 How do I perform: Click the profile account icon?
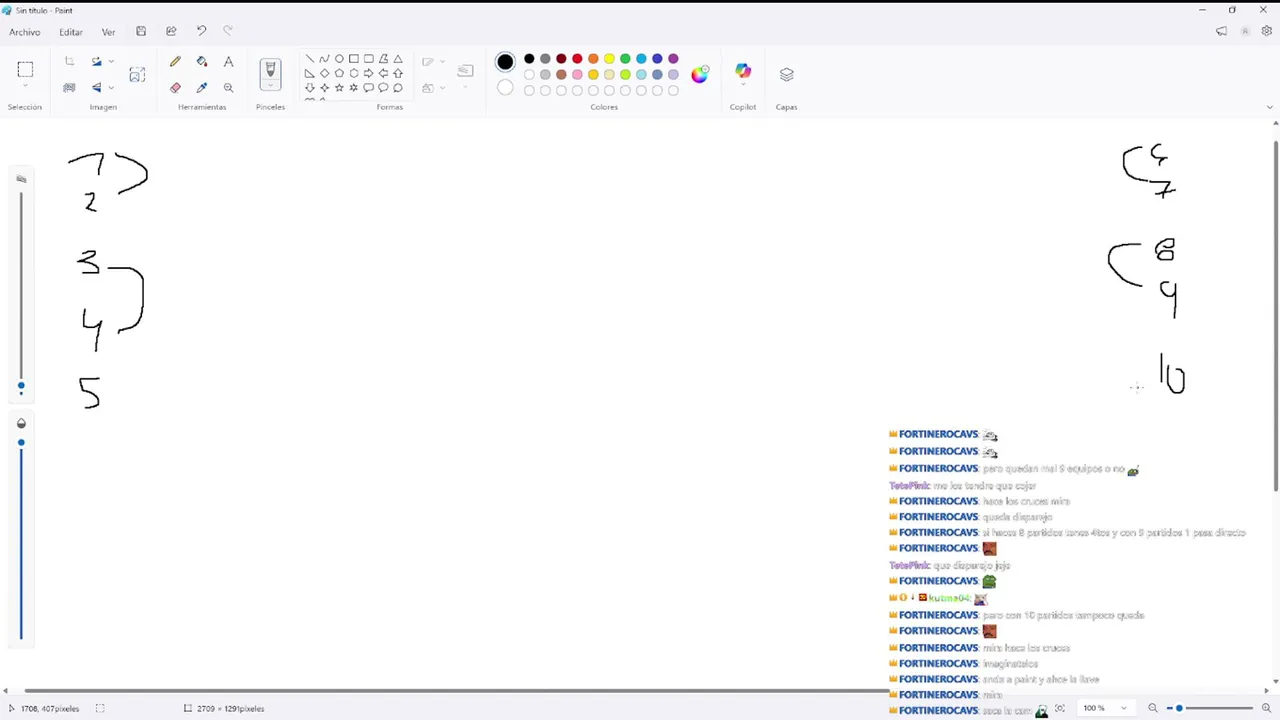click(x=1245, y=32)
